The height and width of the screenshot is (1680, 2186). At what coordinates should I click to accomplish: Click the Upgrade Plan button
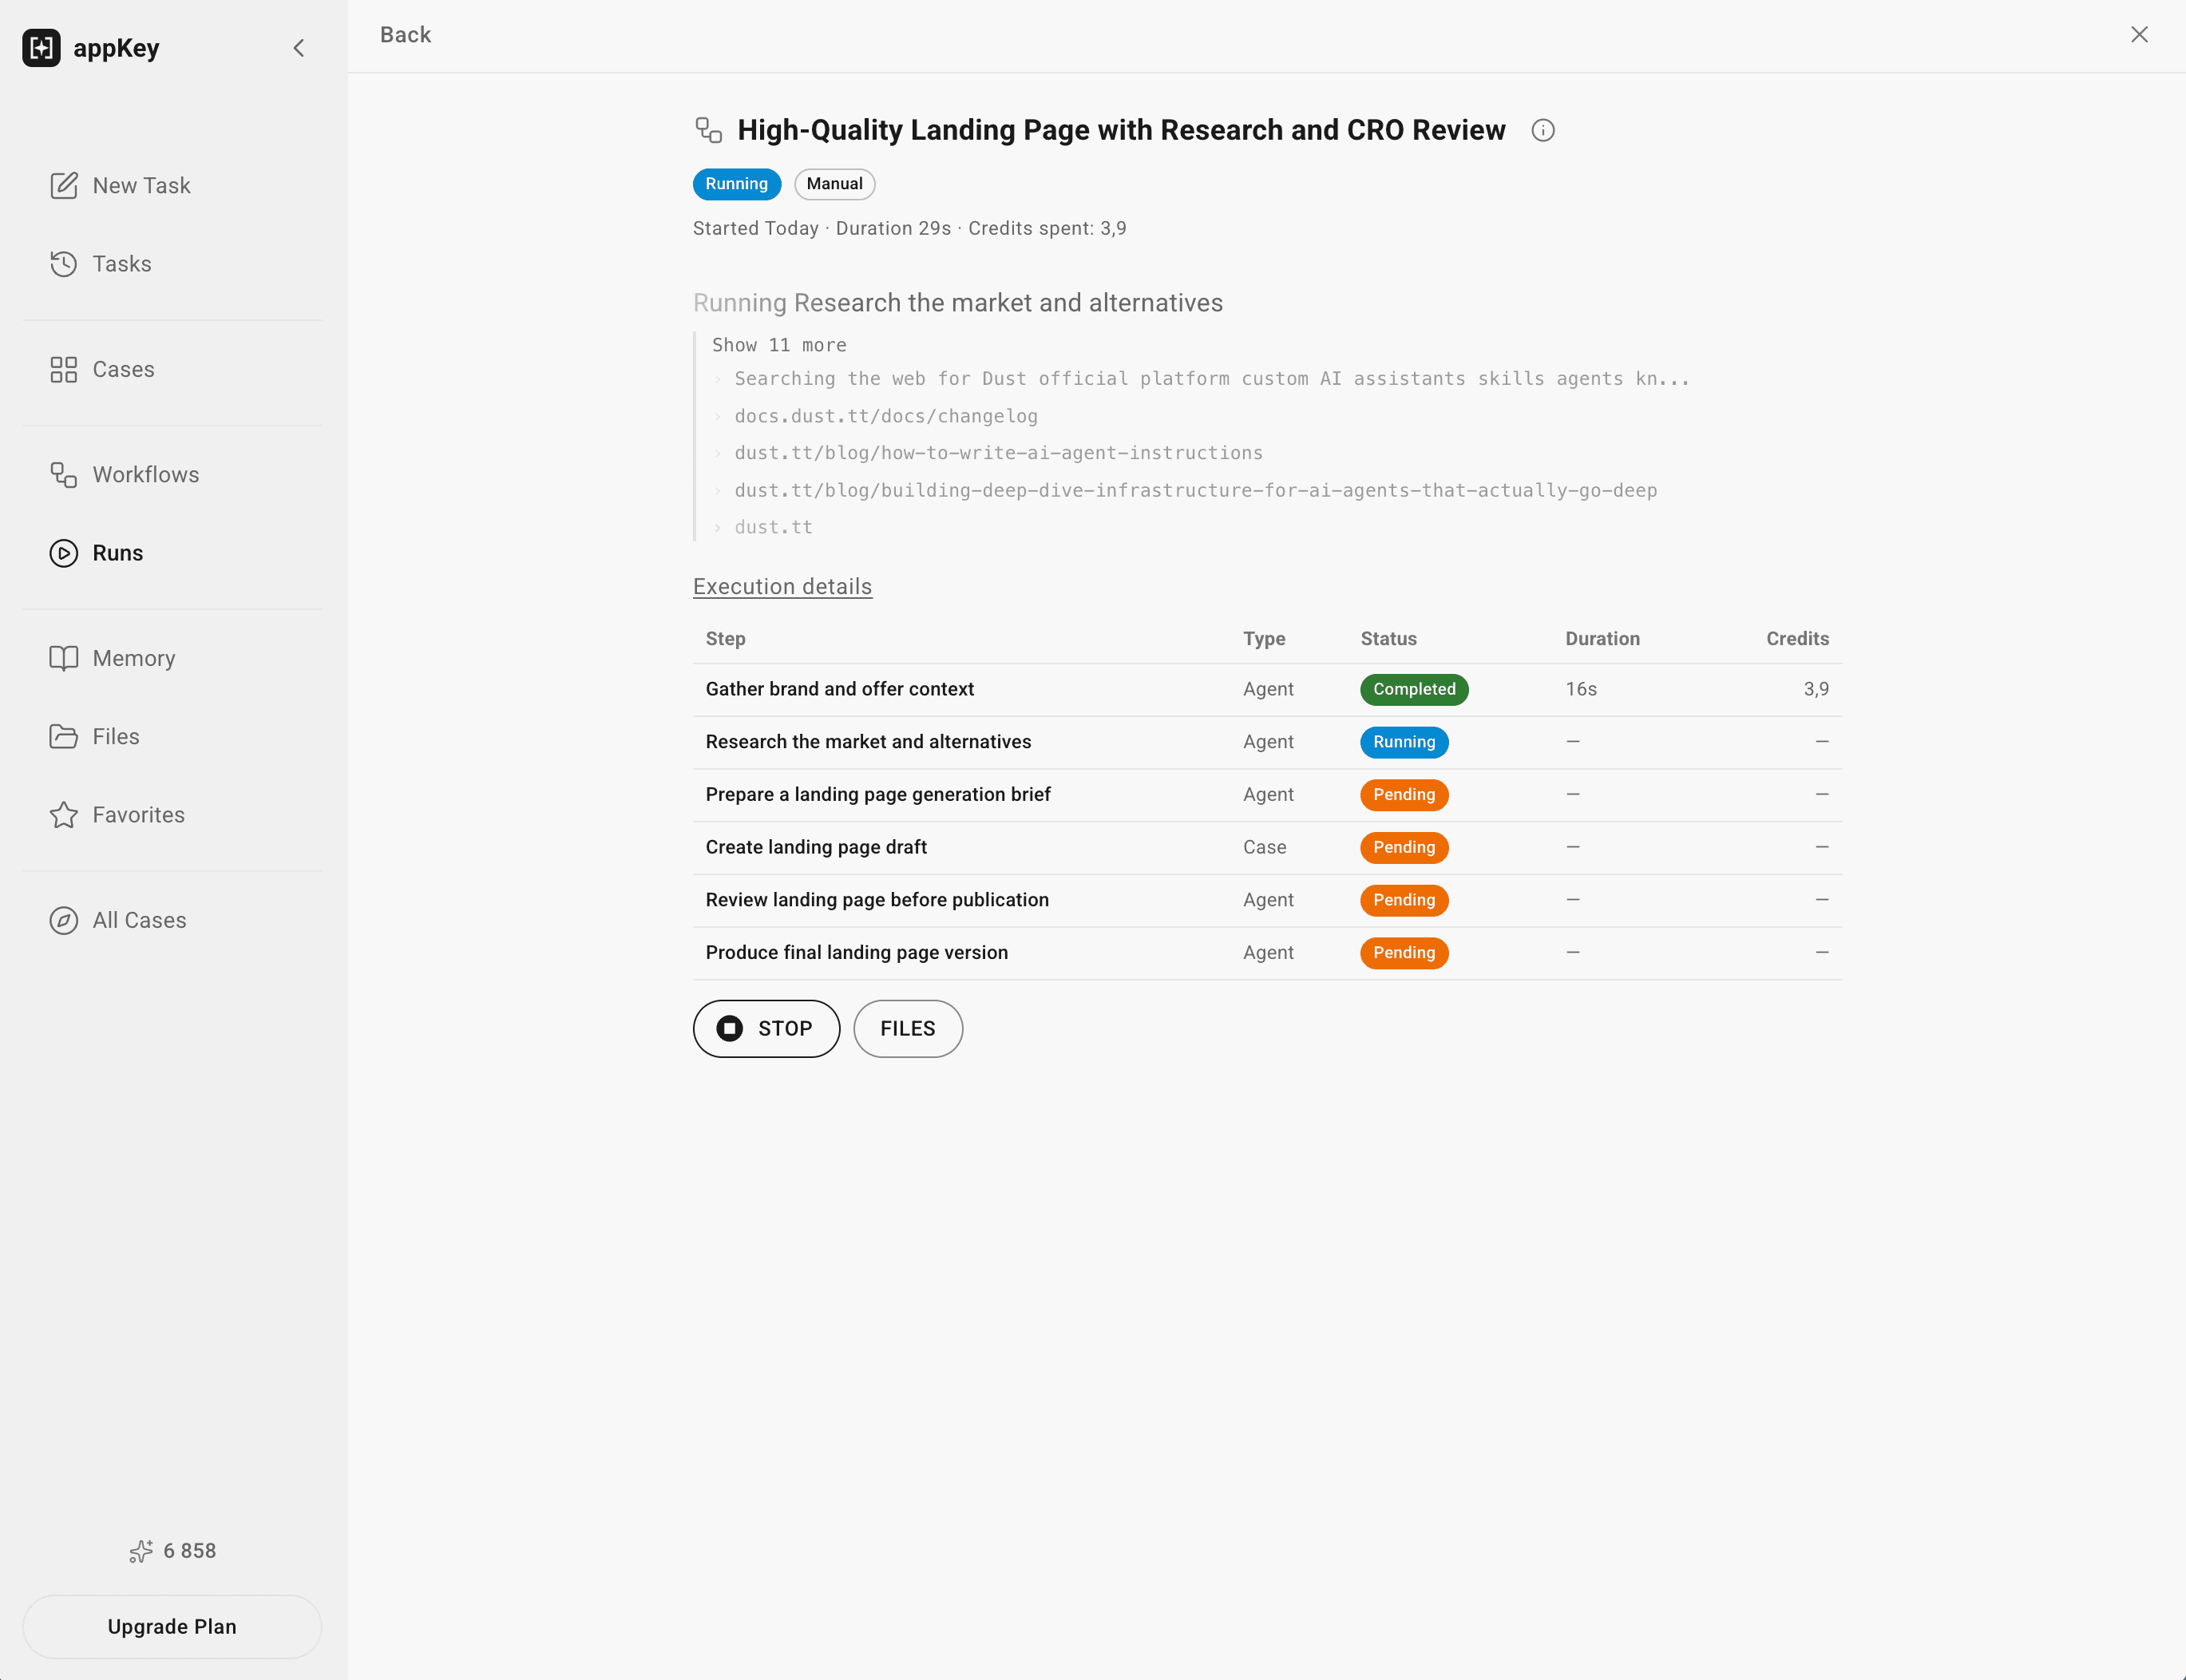coord(172,1627)
